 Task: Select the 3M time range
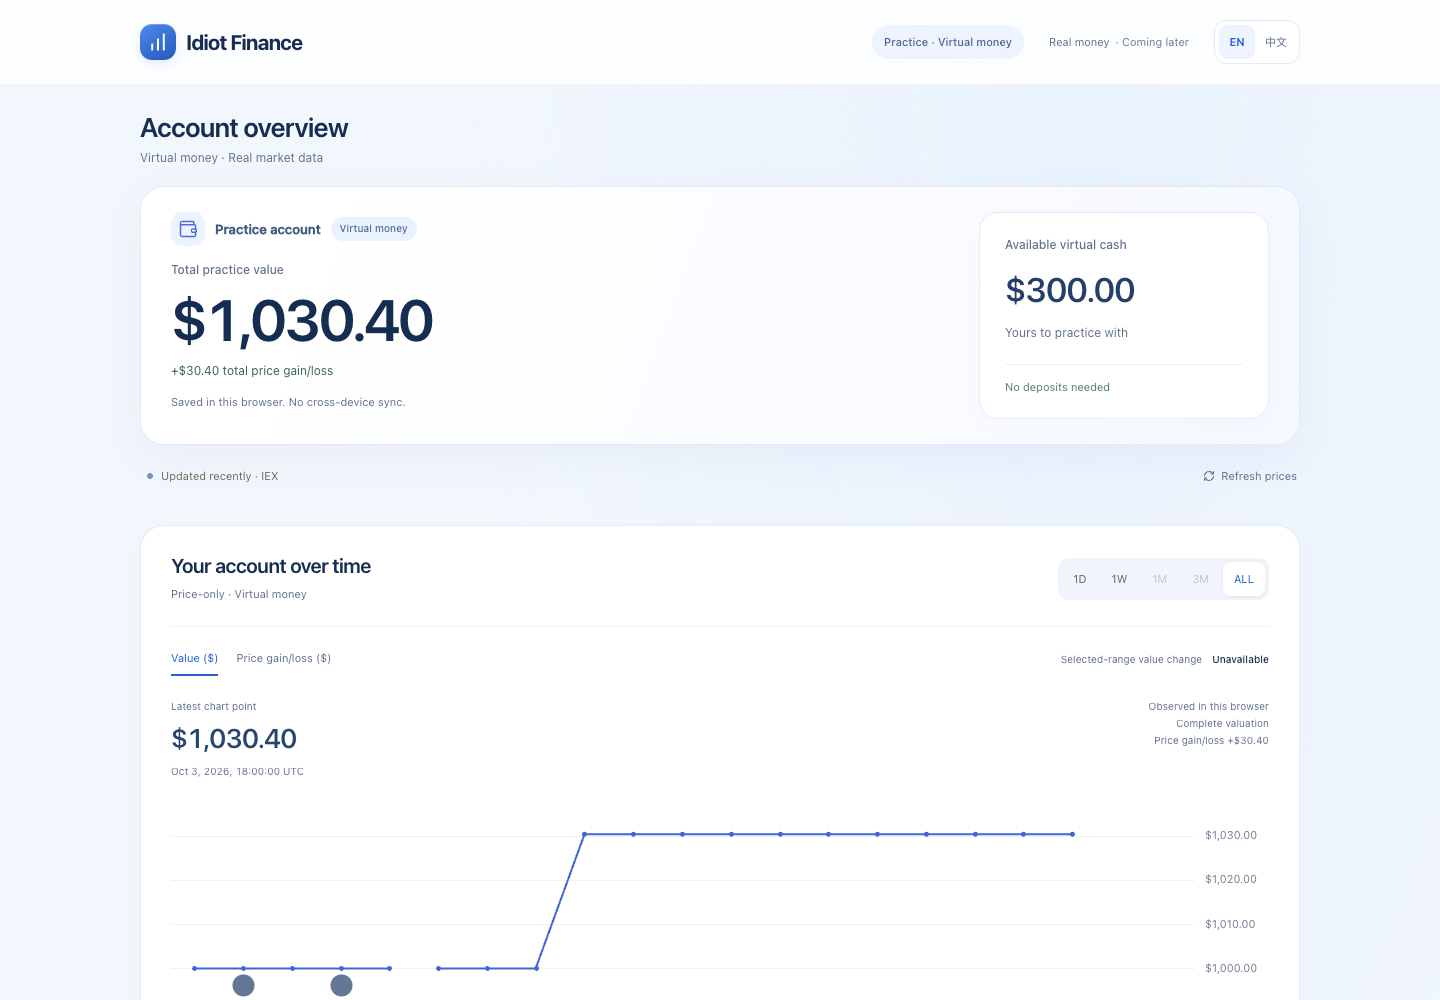click(1201, 579)
